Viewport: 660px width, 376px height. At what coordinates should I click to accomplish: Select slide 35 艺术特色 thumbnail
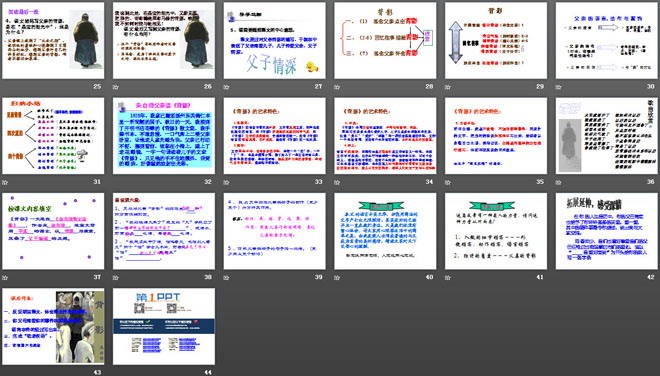[496, 136]
